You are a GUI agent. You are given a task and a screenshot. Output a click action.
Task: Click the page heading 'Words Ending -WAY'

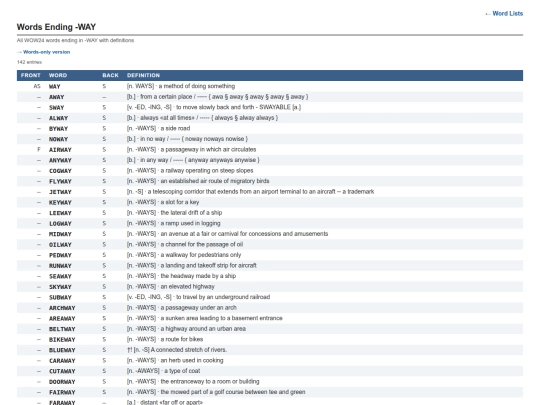[56, 27]
